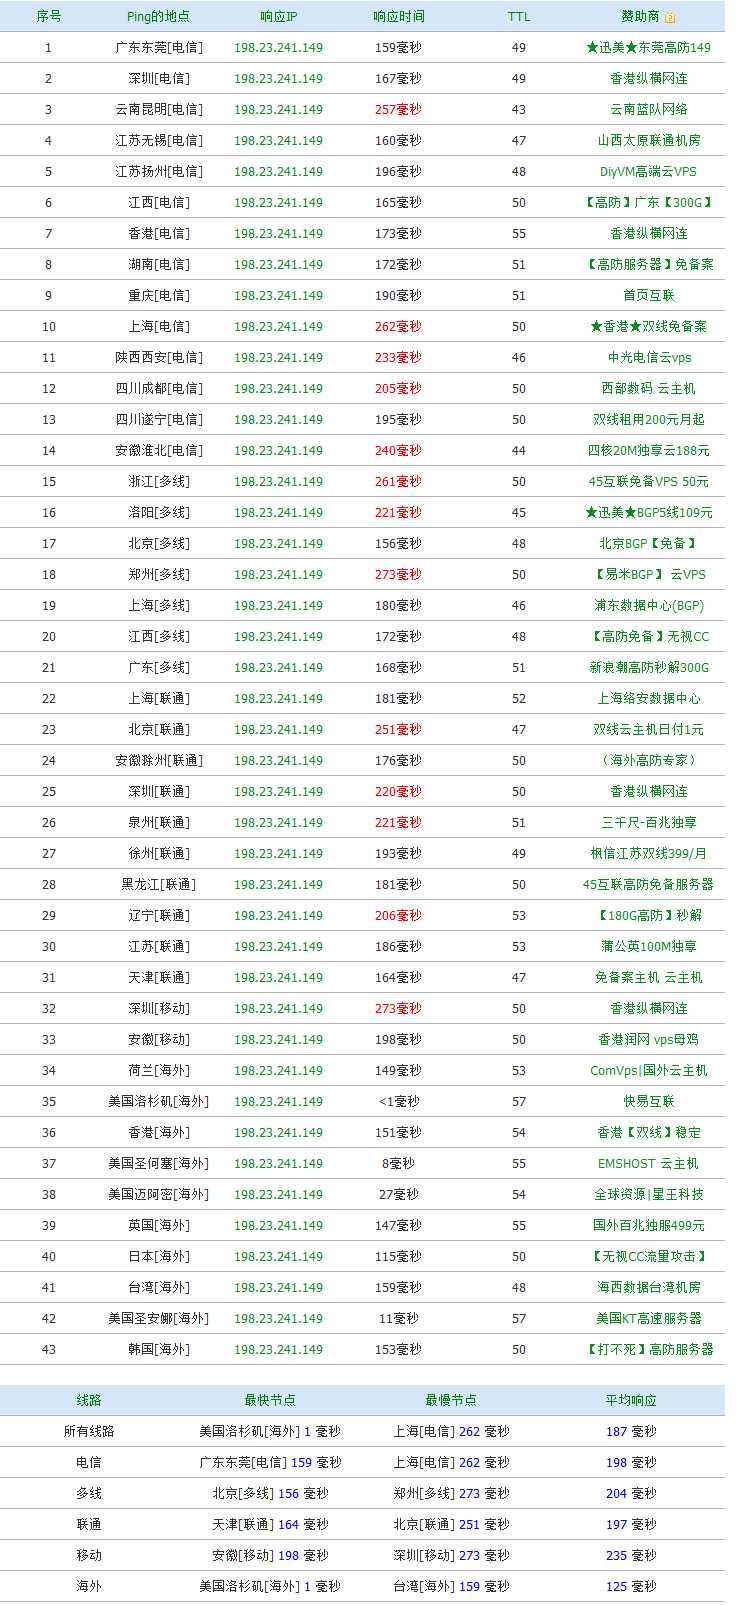Click the 海西数据台湾机房 link
The image size is (740, 1605).
[648, 1288]
